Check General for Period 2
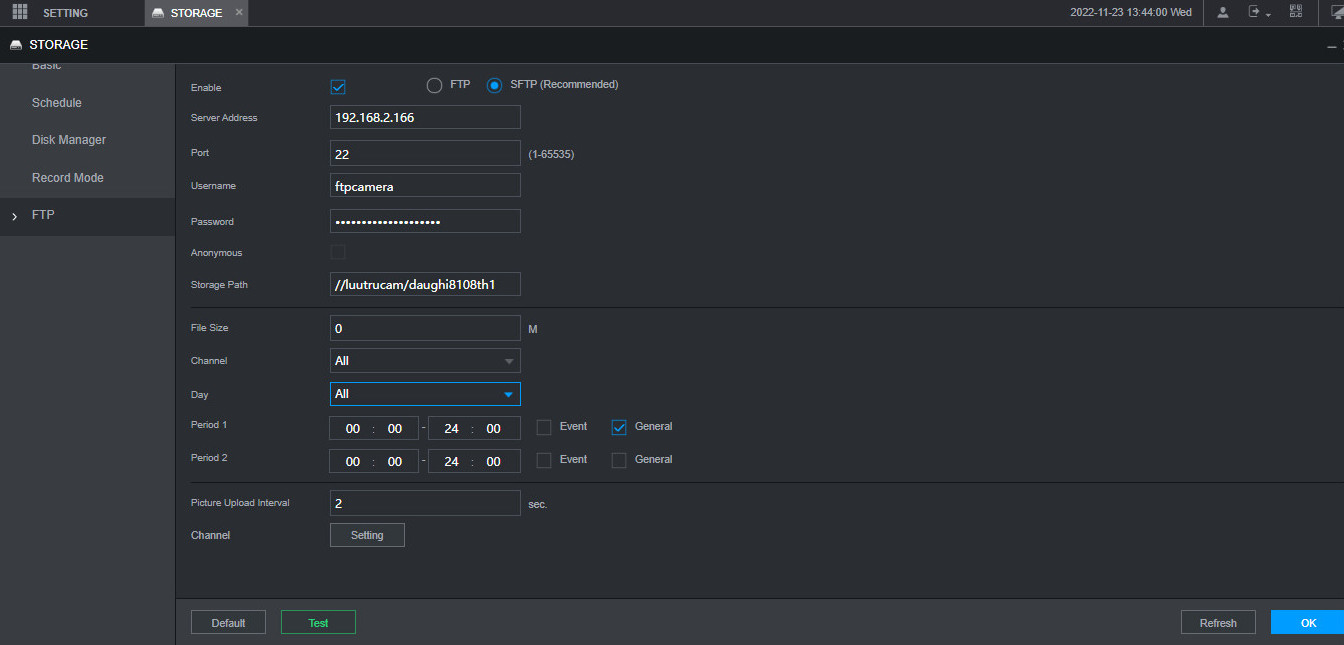 point(619,460)
